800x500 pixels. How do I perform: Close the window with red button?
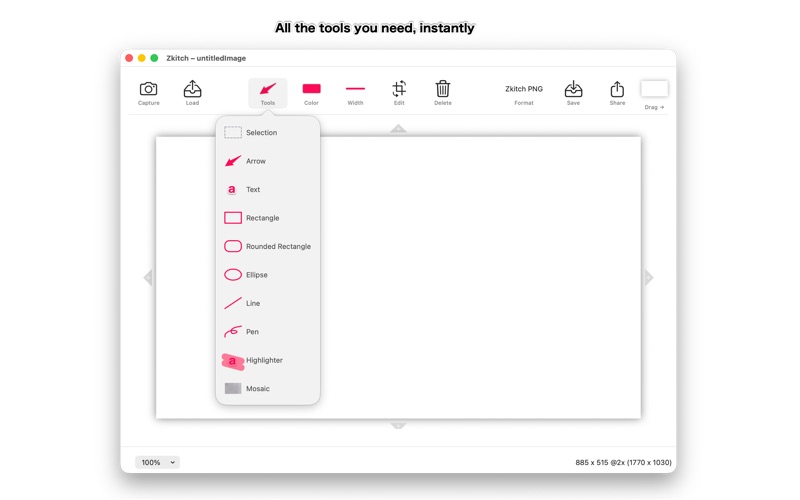pos(129,58)
